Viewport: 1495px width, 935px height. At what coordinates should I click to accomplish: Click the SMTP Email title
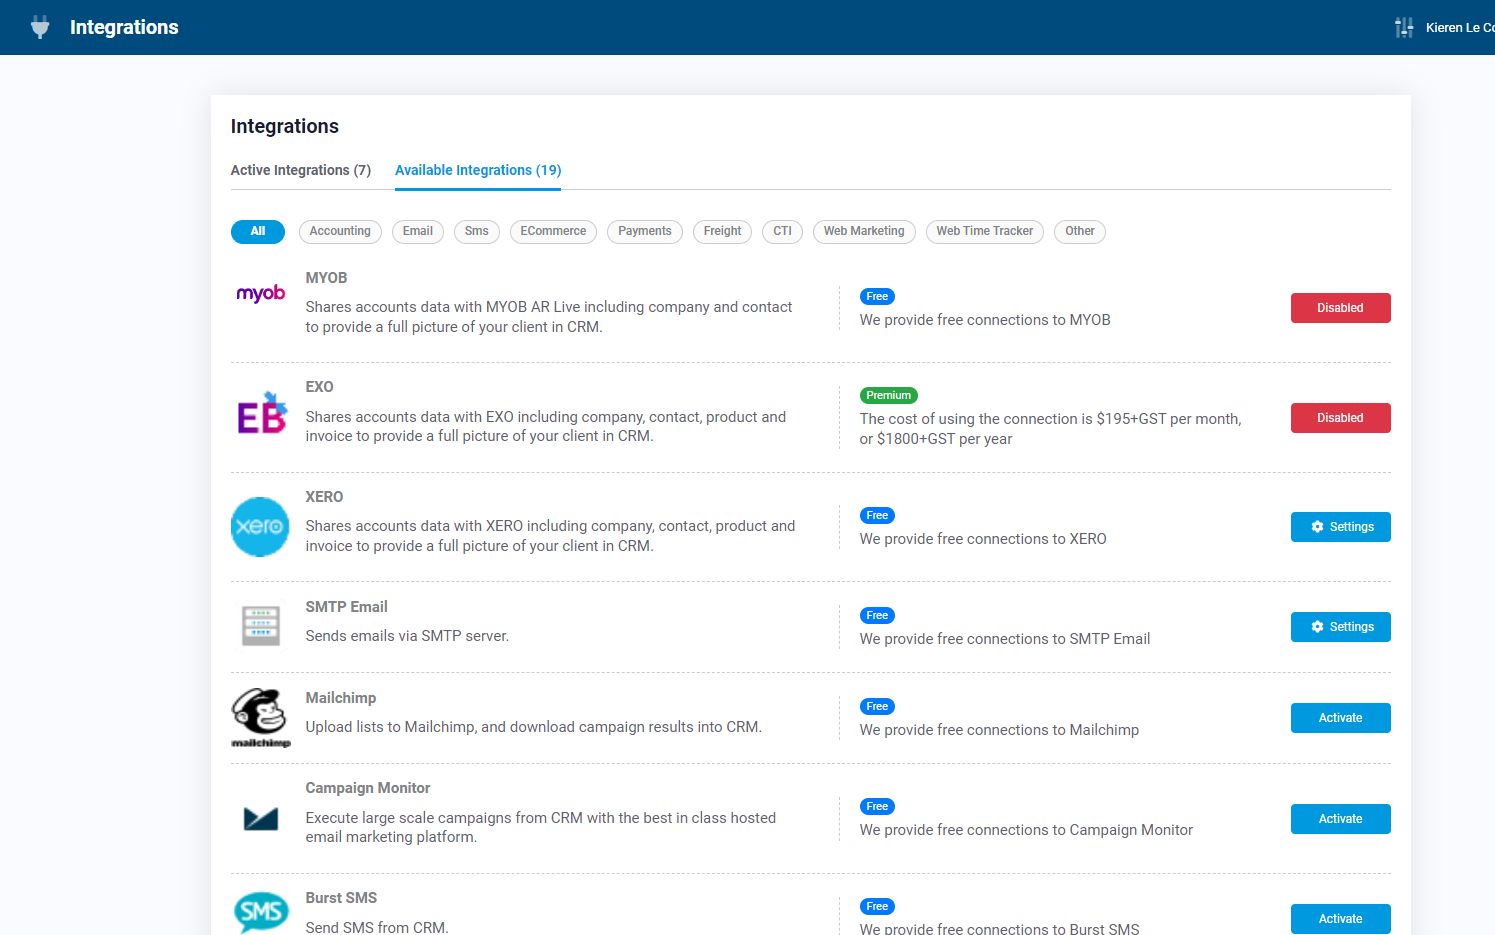346,607
